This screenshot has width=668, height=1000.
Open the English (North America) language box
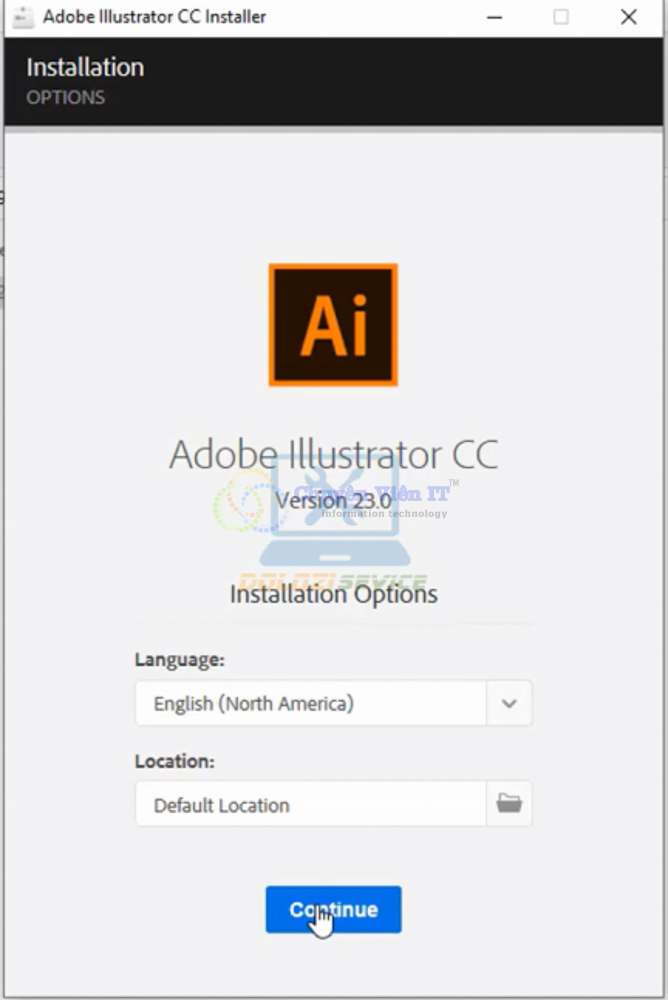point(310,704)
